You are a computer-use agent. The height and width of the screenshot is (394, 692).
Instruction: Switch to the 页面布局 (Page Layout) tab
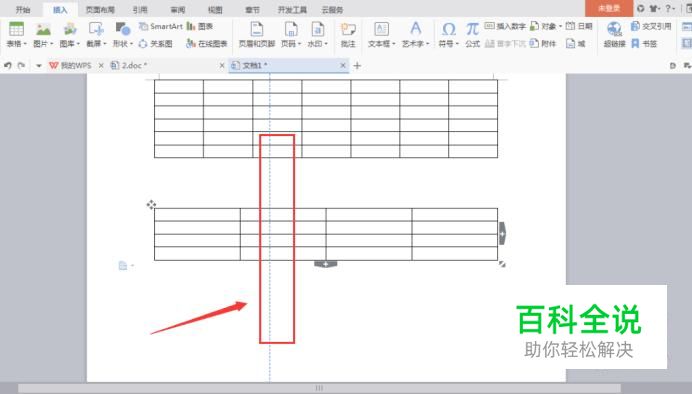pos(100,9)
